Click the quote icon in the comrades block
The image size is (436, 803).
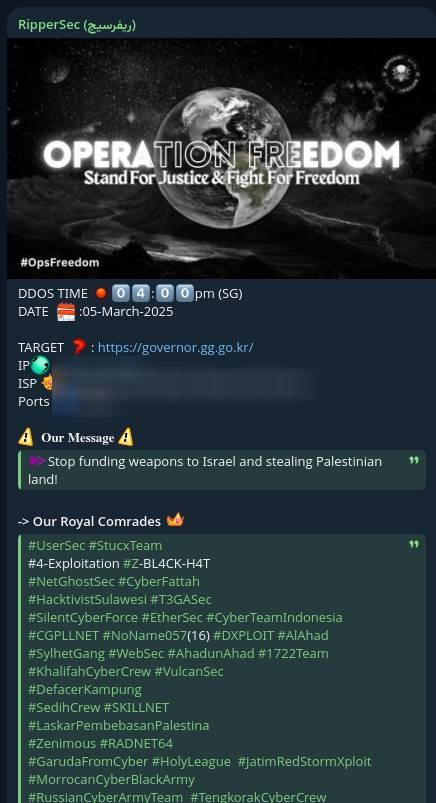[x=414, y=544]
